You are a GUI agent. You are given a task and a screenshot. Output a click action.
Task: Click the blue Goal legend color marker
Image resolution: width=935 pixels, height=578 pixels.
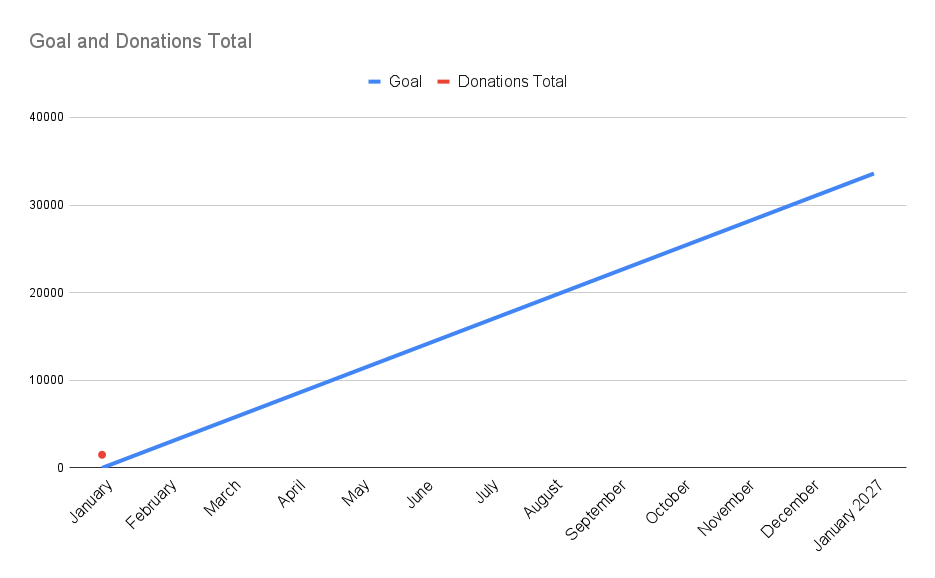376,82
